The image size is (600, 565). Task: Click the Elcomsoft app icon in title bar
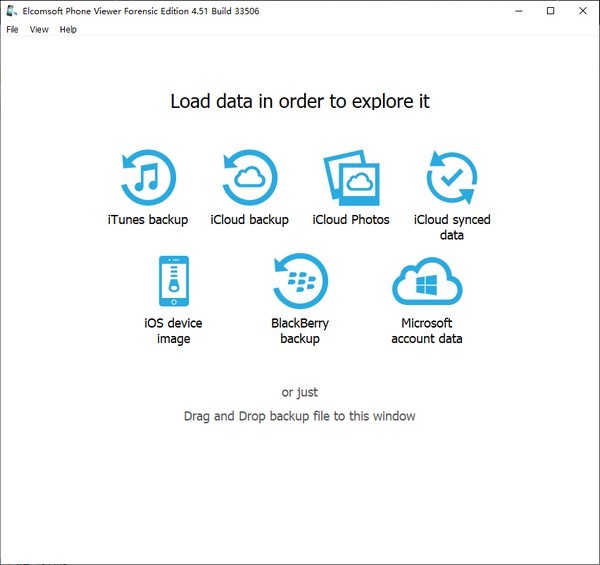point(11,11)
